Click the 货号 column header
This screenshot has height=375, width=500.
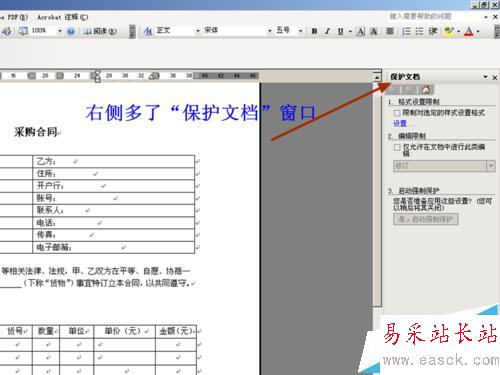(16, 331)
